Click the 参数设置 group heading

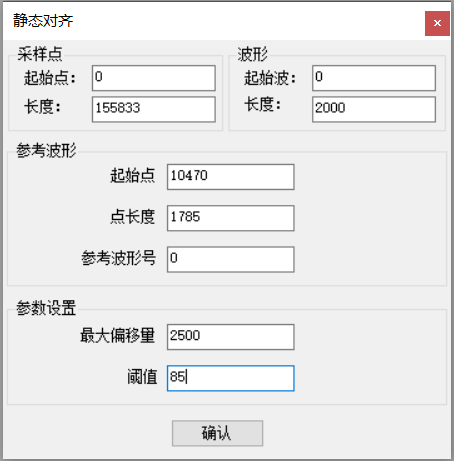point(46,308)
